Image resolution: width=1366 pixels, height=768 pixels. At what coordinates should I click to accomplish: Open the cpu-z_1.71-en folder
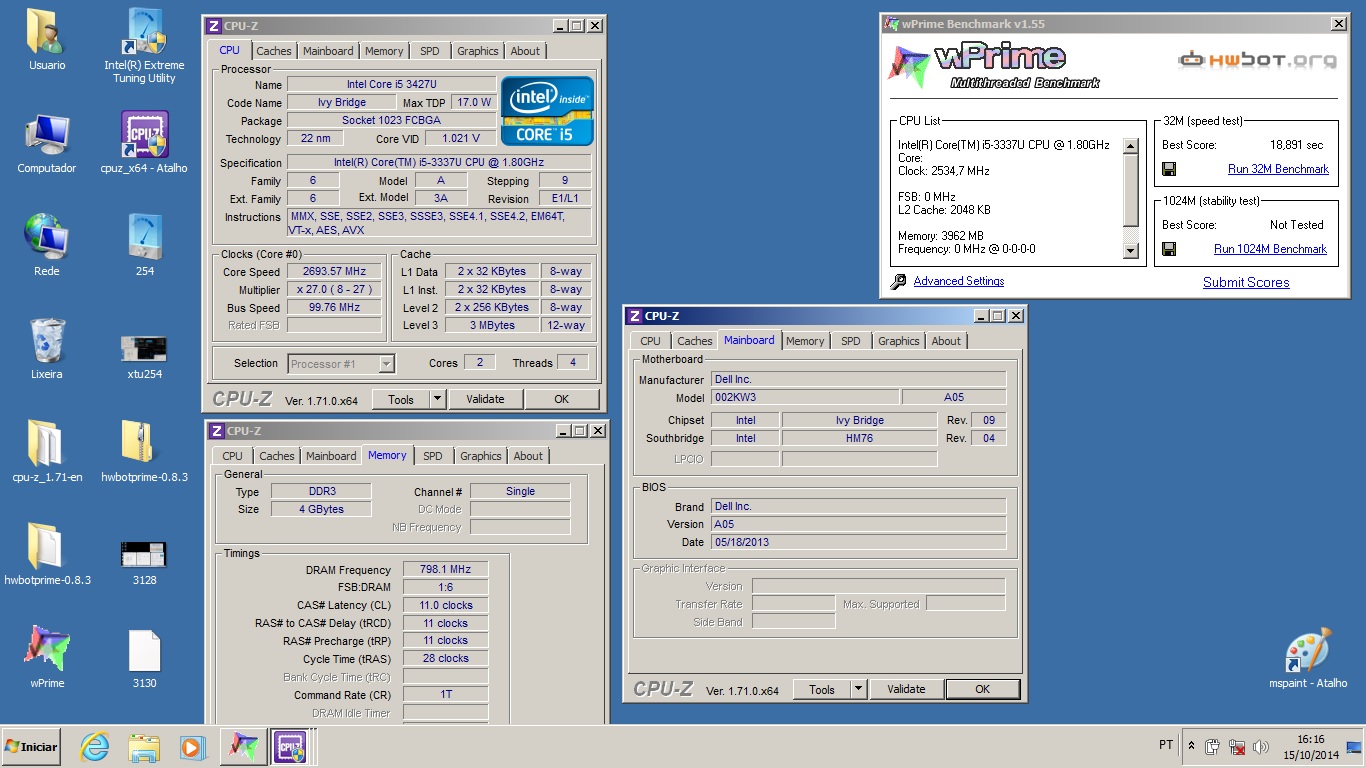(47, 452)
